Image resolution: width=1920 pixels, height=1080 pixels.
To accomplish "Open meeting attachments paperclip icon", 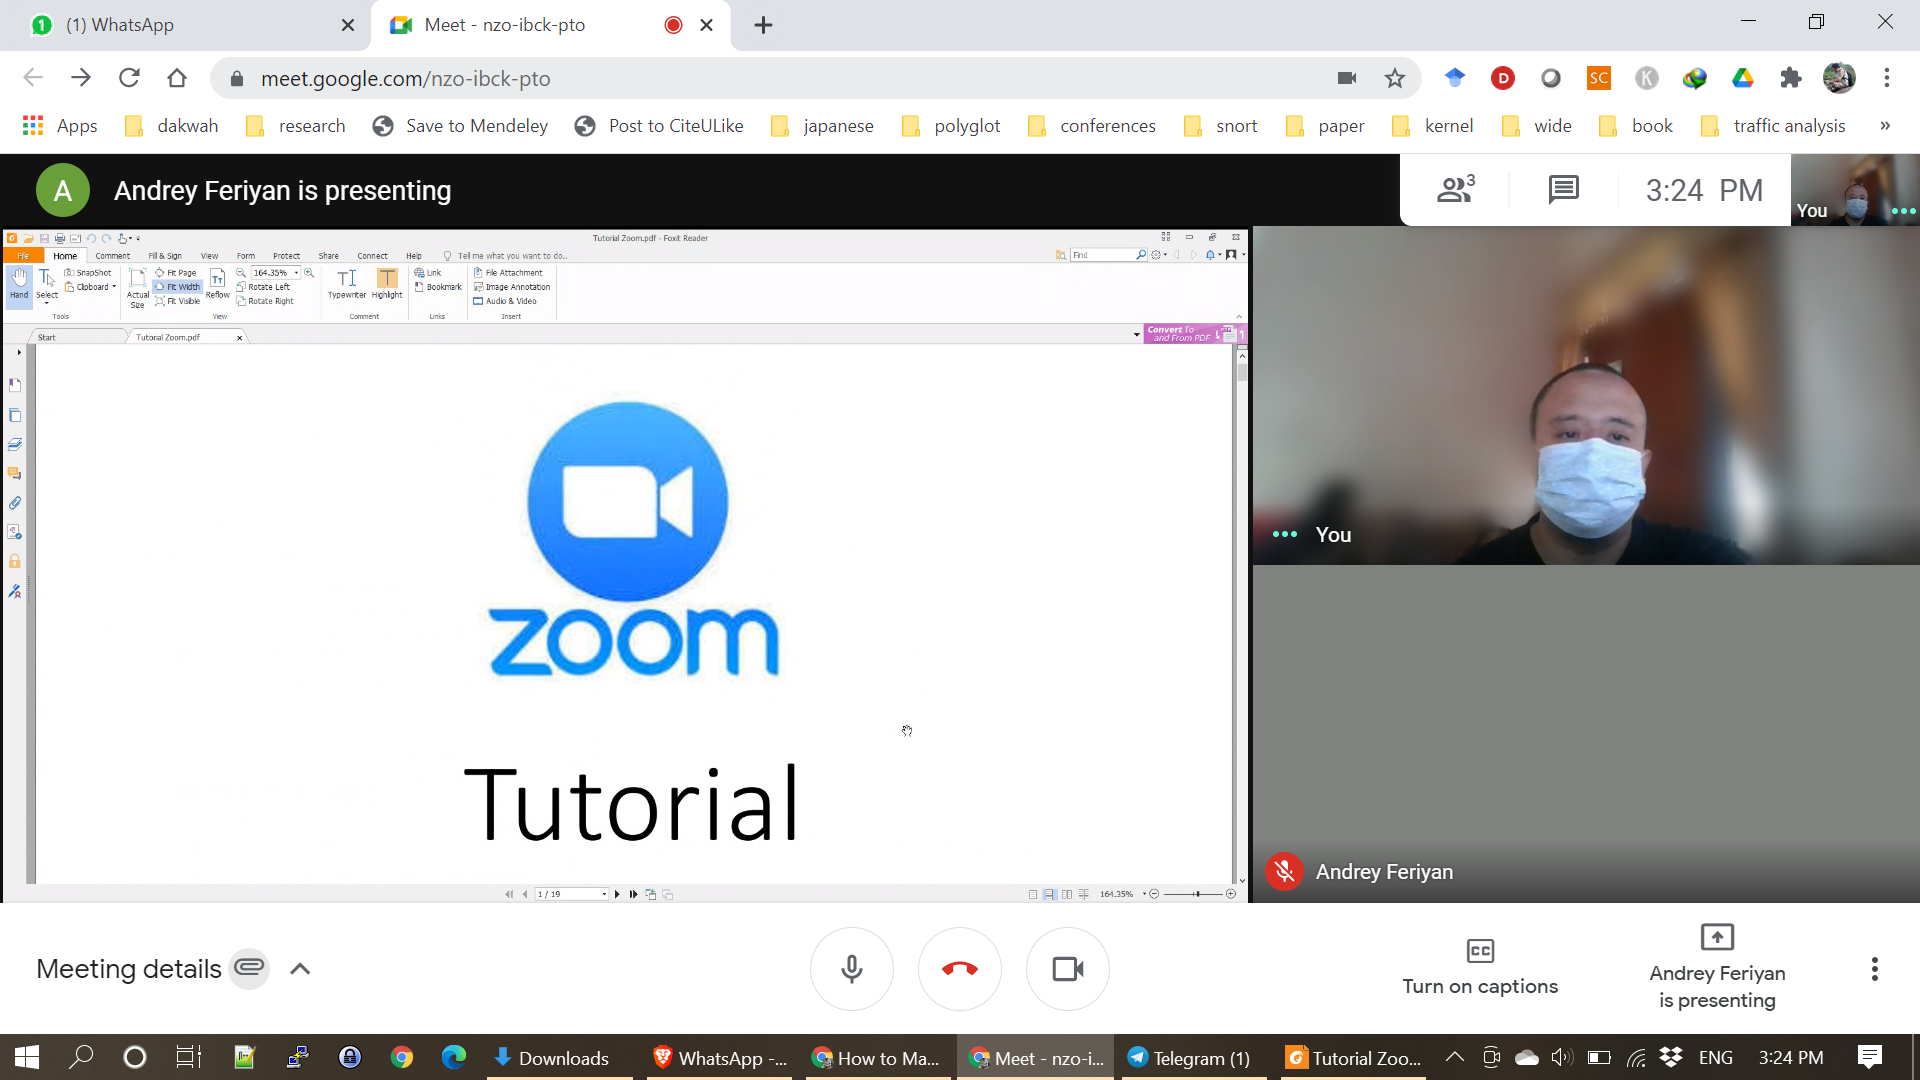I will [x=249, y=968].
